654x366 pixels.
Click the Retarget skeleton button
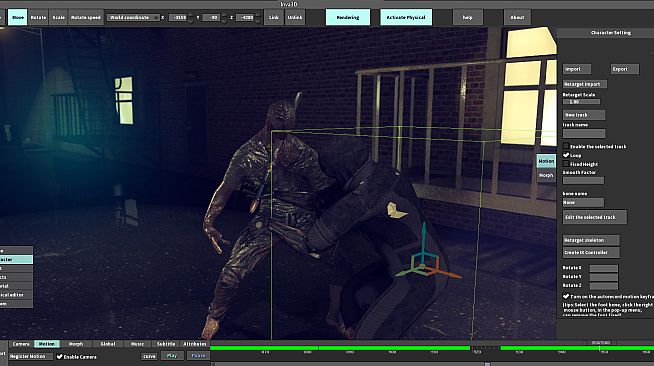coord(591,240)
